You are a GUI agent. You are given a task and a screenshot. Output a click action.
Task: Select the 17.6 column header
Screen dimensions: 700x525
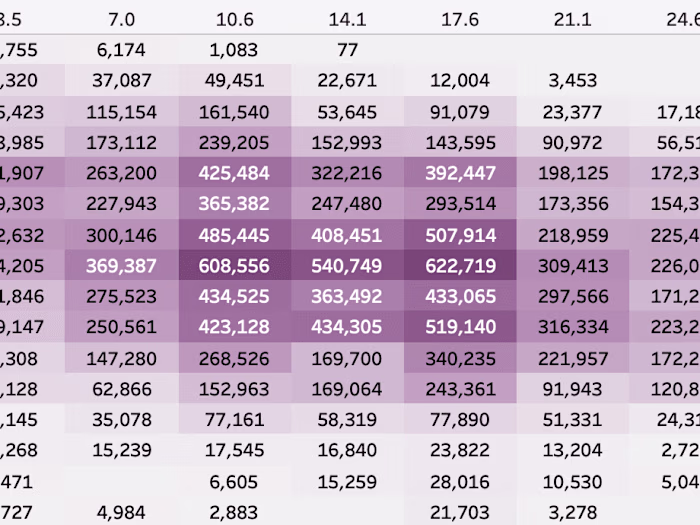tap(460, 19)
